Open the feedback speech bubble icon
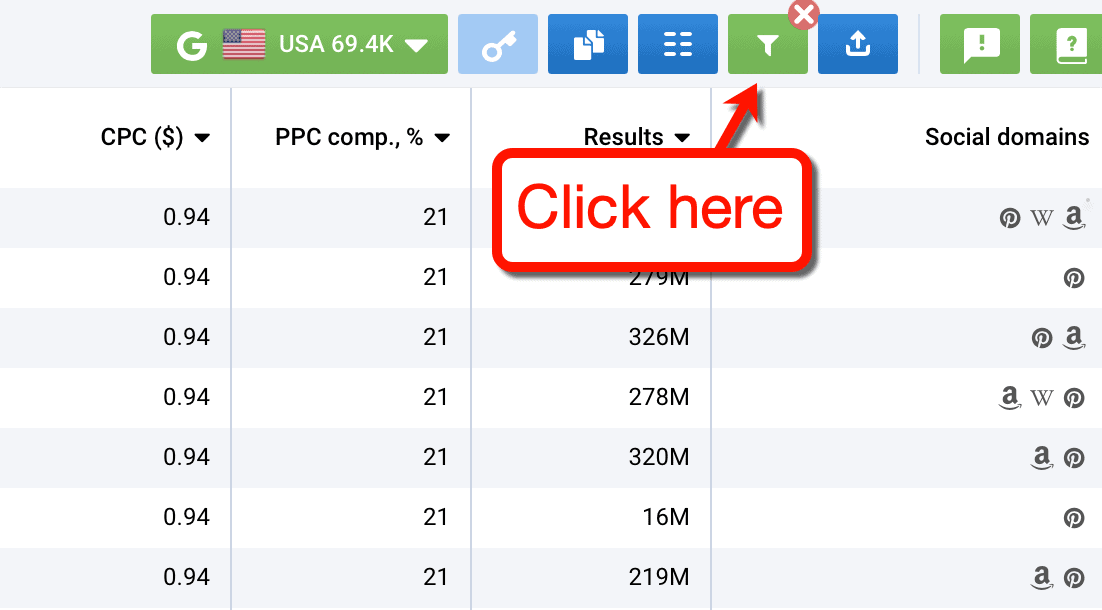The height and width of the screenshot is (610, 1102). click(x=979, y=44)
